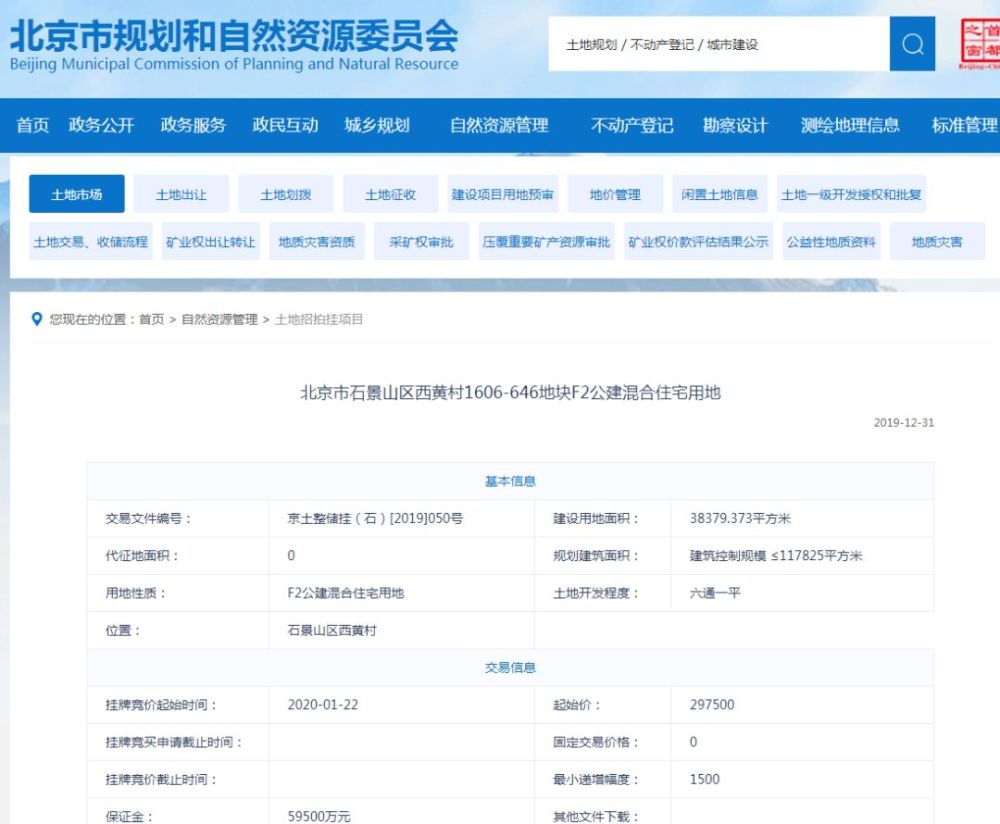Click starting price value 297500
1000x824 pixels.
point(712,705)
